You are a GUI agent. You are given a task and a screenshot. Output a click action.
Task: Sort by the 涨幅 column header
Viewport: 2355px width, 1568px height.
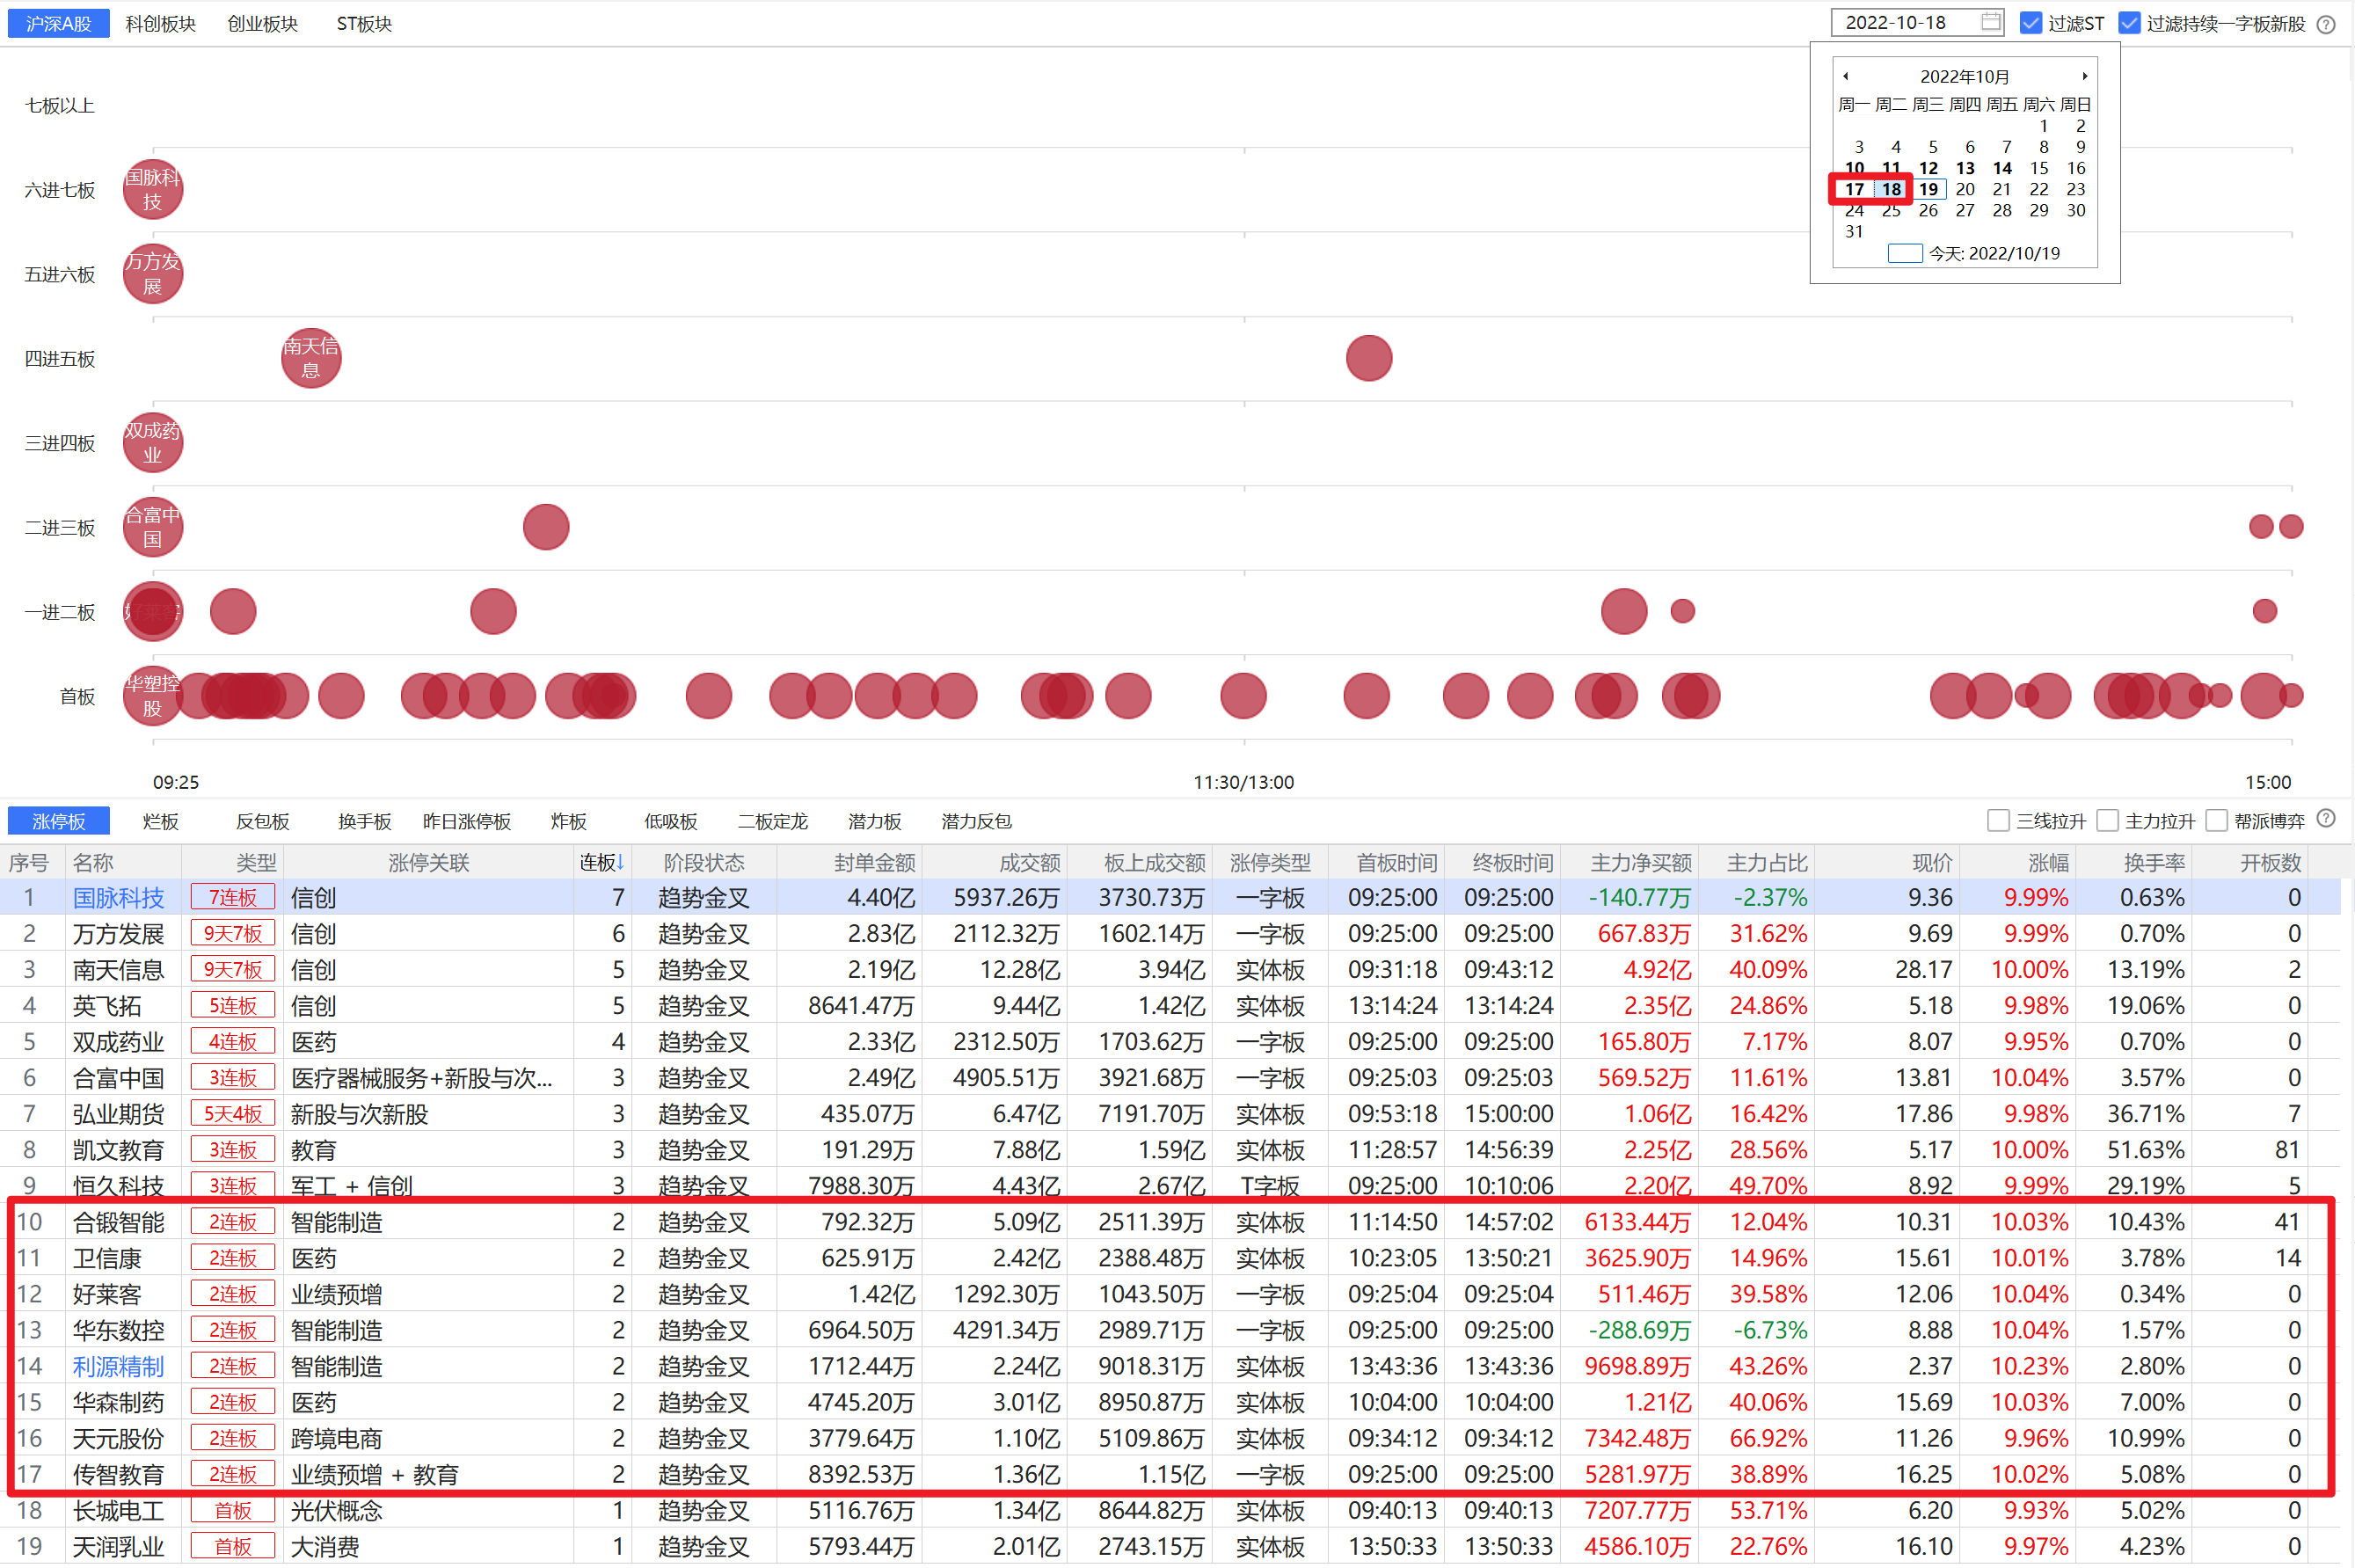pos(2048,862)
